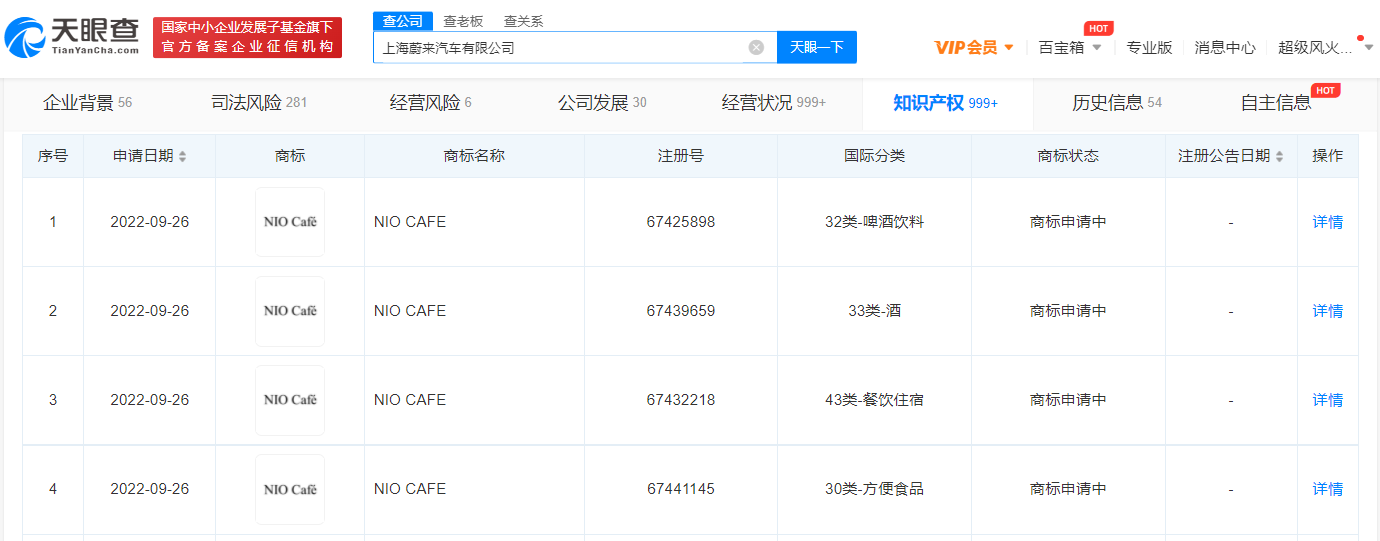Switch to the 查公司 search tab
Image resolution: width=1380 pixels, height=541 pixels.
(403, 21)
